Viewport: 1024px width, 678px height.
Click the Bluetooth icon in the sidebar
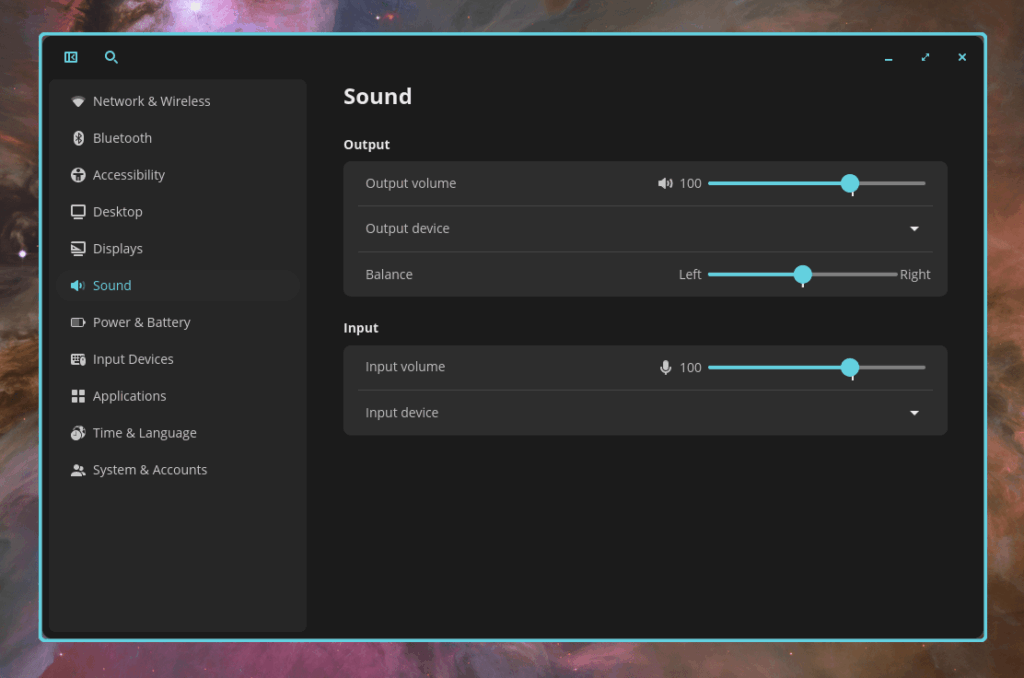(78, 138)
